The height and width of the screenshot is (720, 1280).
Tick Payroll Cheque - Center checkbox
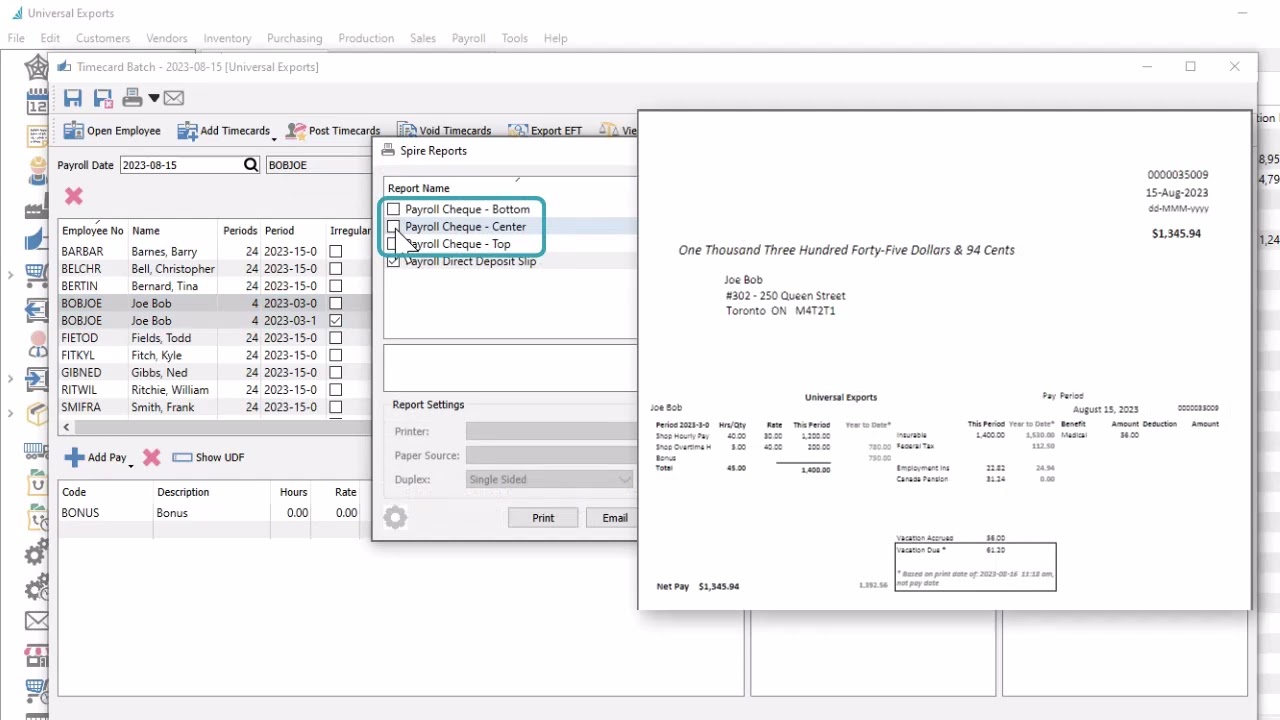[393, 227]
